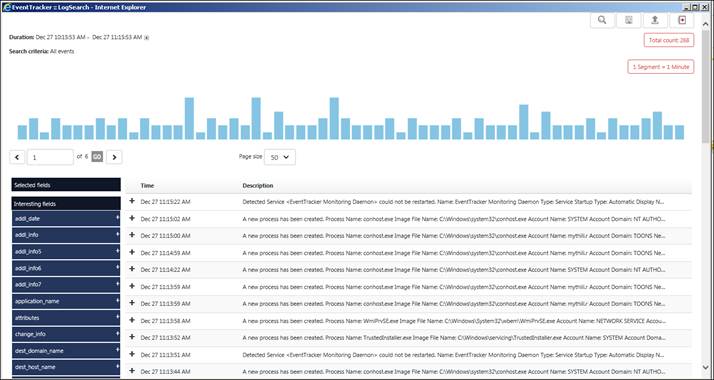Click the upload arrow icon in toolbar
This screenshot has height=380, width=714.
point(655,20)
